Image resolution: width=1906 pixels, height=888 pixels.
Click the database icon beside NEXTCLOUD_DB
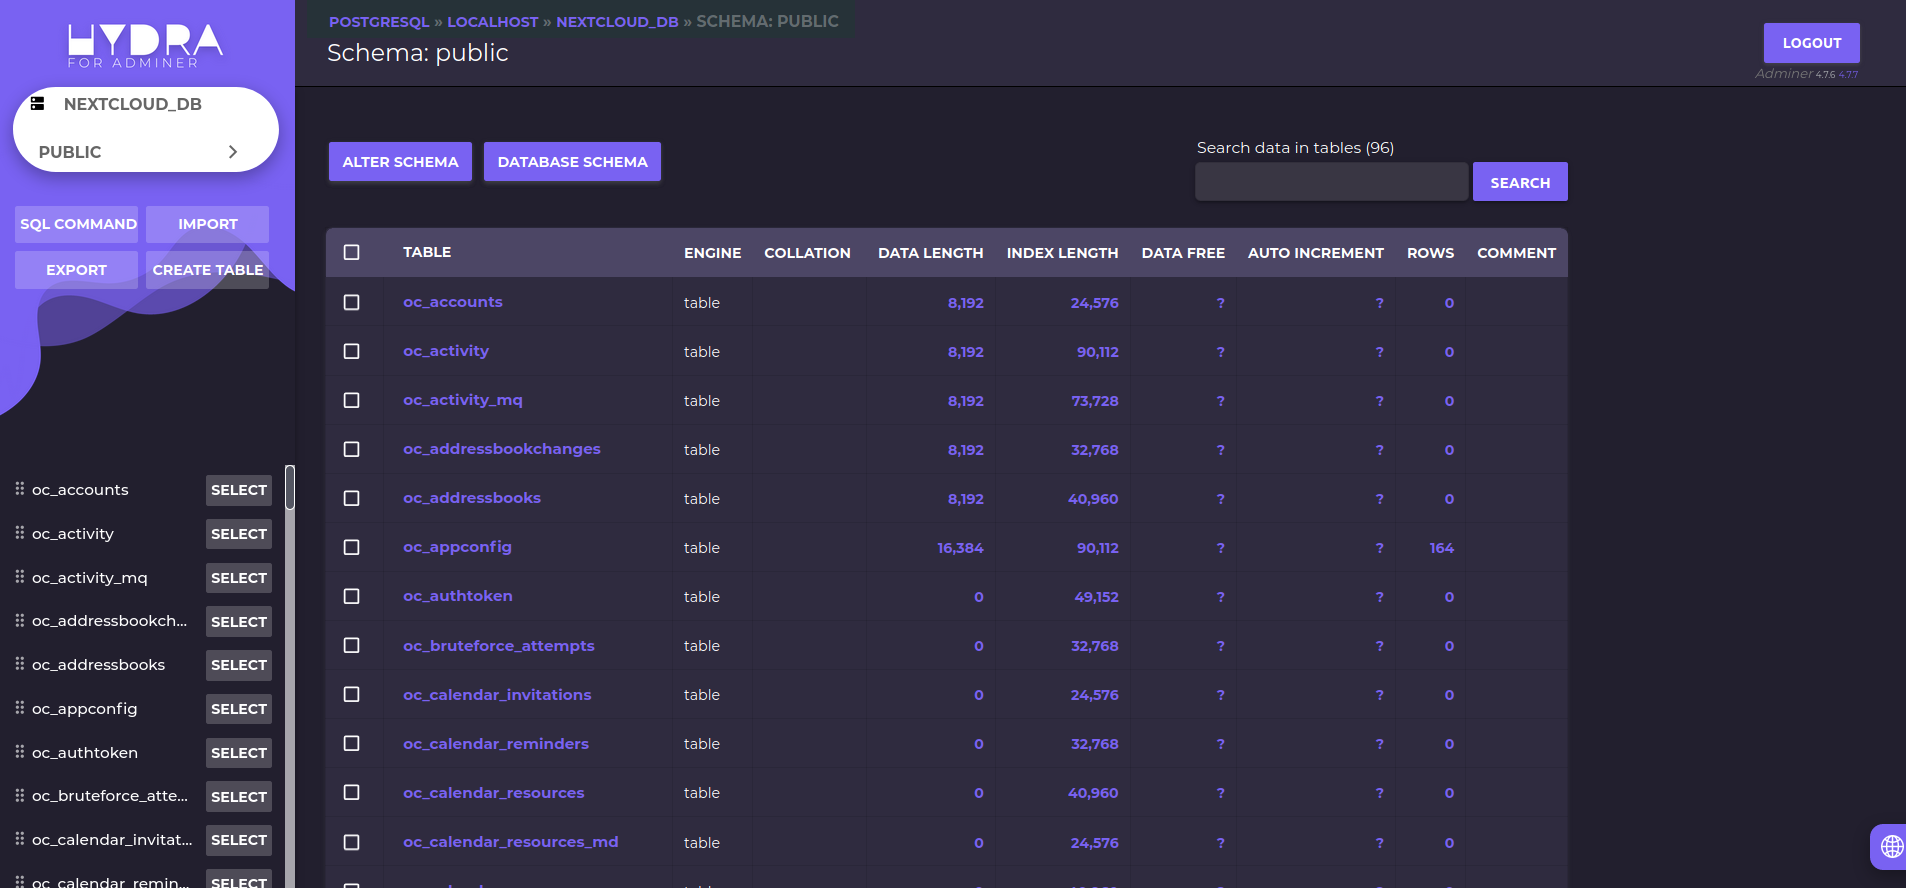[x=37, y=103]
